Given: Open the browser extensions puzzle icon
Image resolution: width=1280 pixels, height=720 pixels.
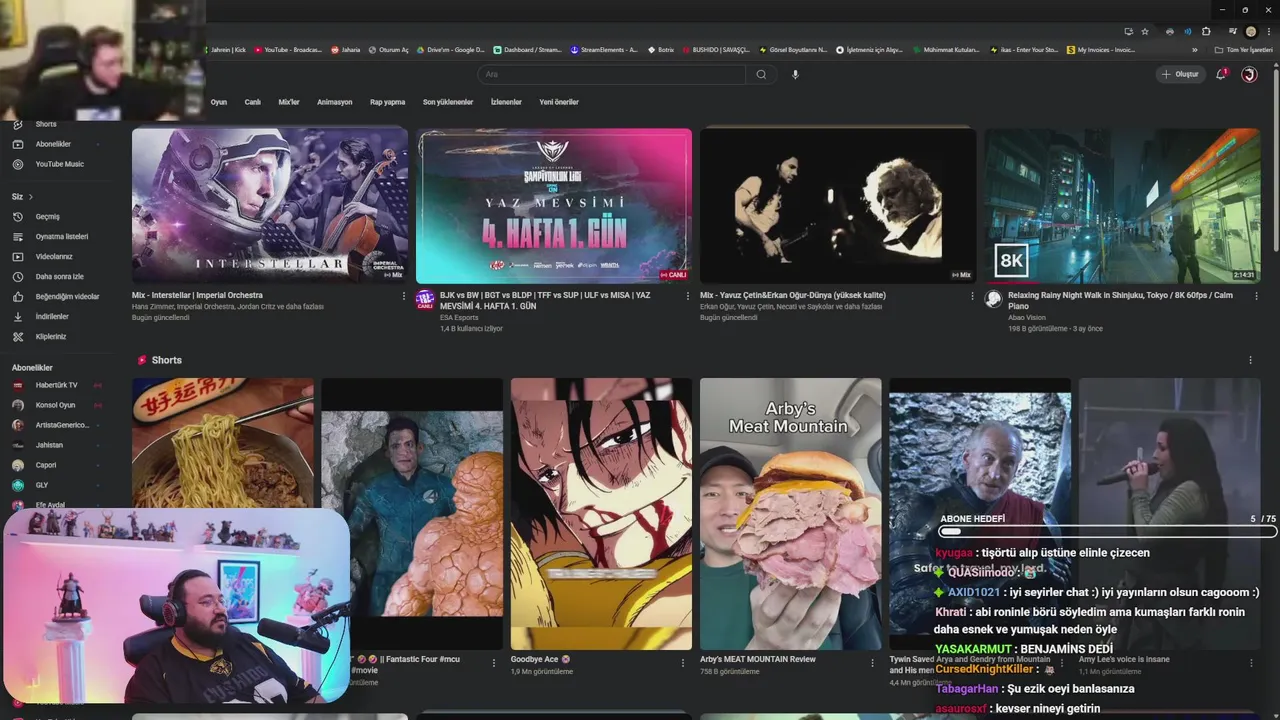Looking at the screenshot, I should point(1206,32).
